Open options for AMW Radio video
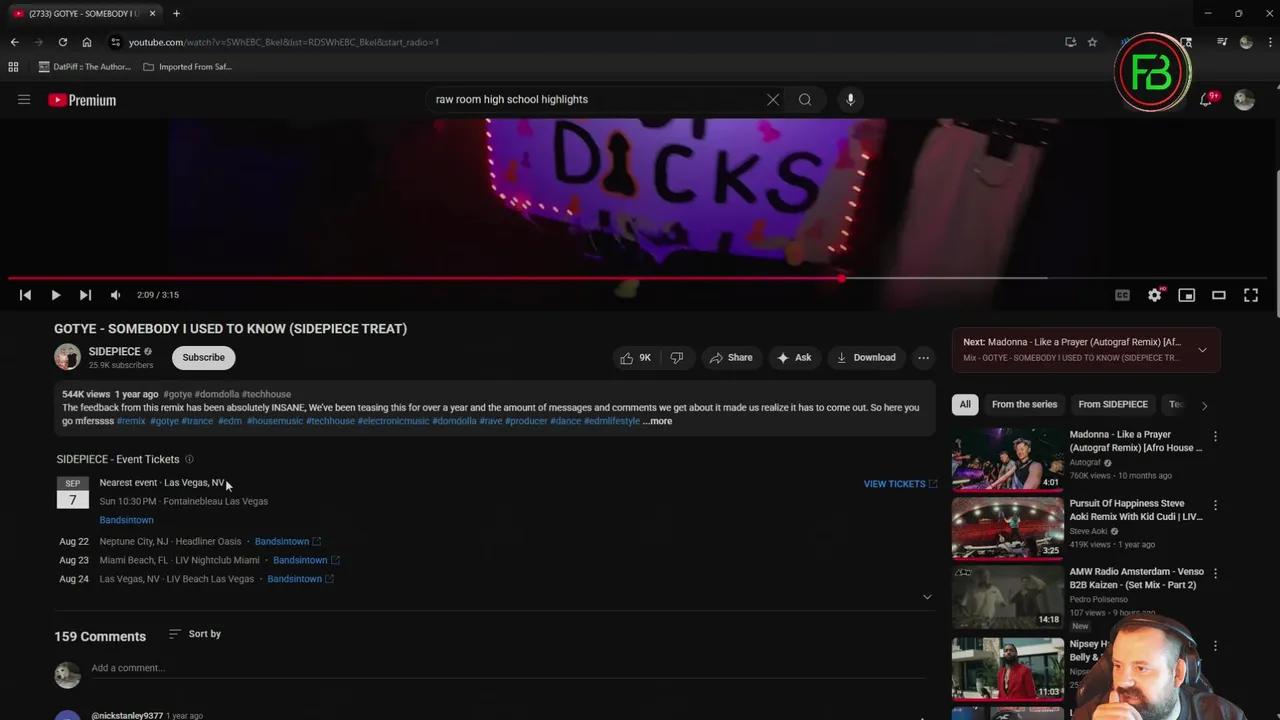Screen dimensions: 1280x720 (1215, 574)
